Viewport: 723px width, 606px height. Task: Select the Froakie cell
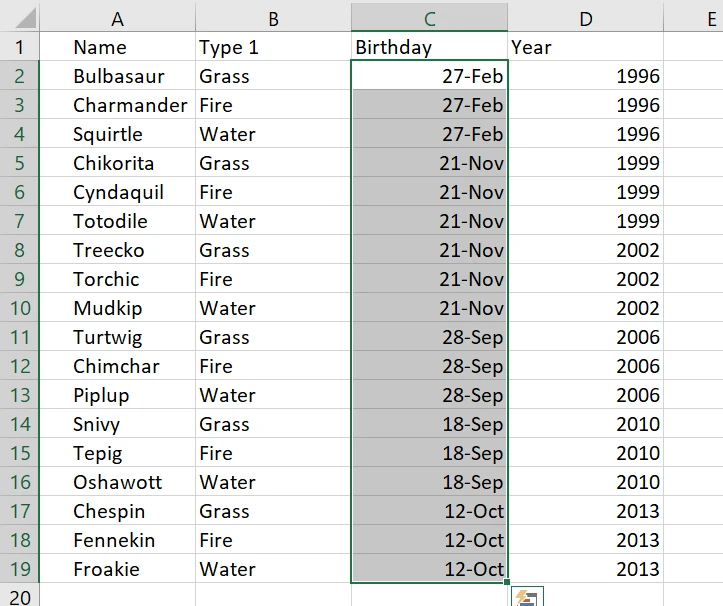(118, 569)
